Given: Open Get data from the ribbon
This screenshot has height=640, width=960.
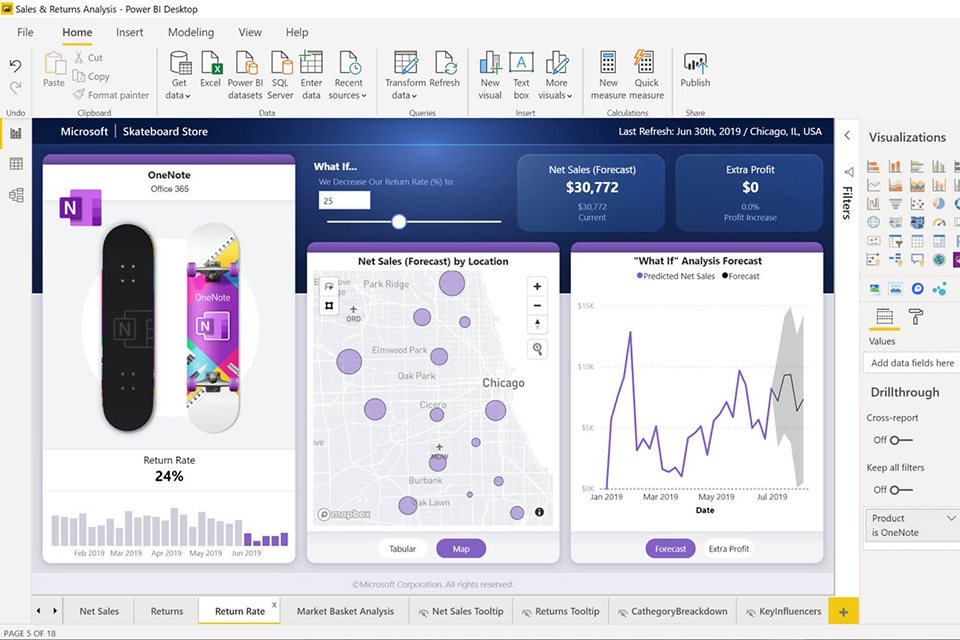Looking at the screenshot, I should (x=178, y=72).
